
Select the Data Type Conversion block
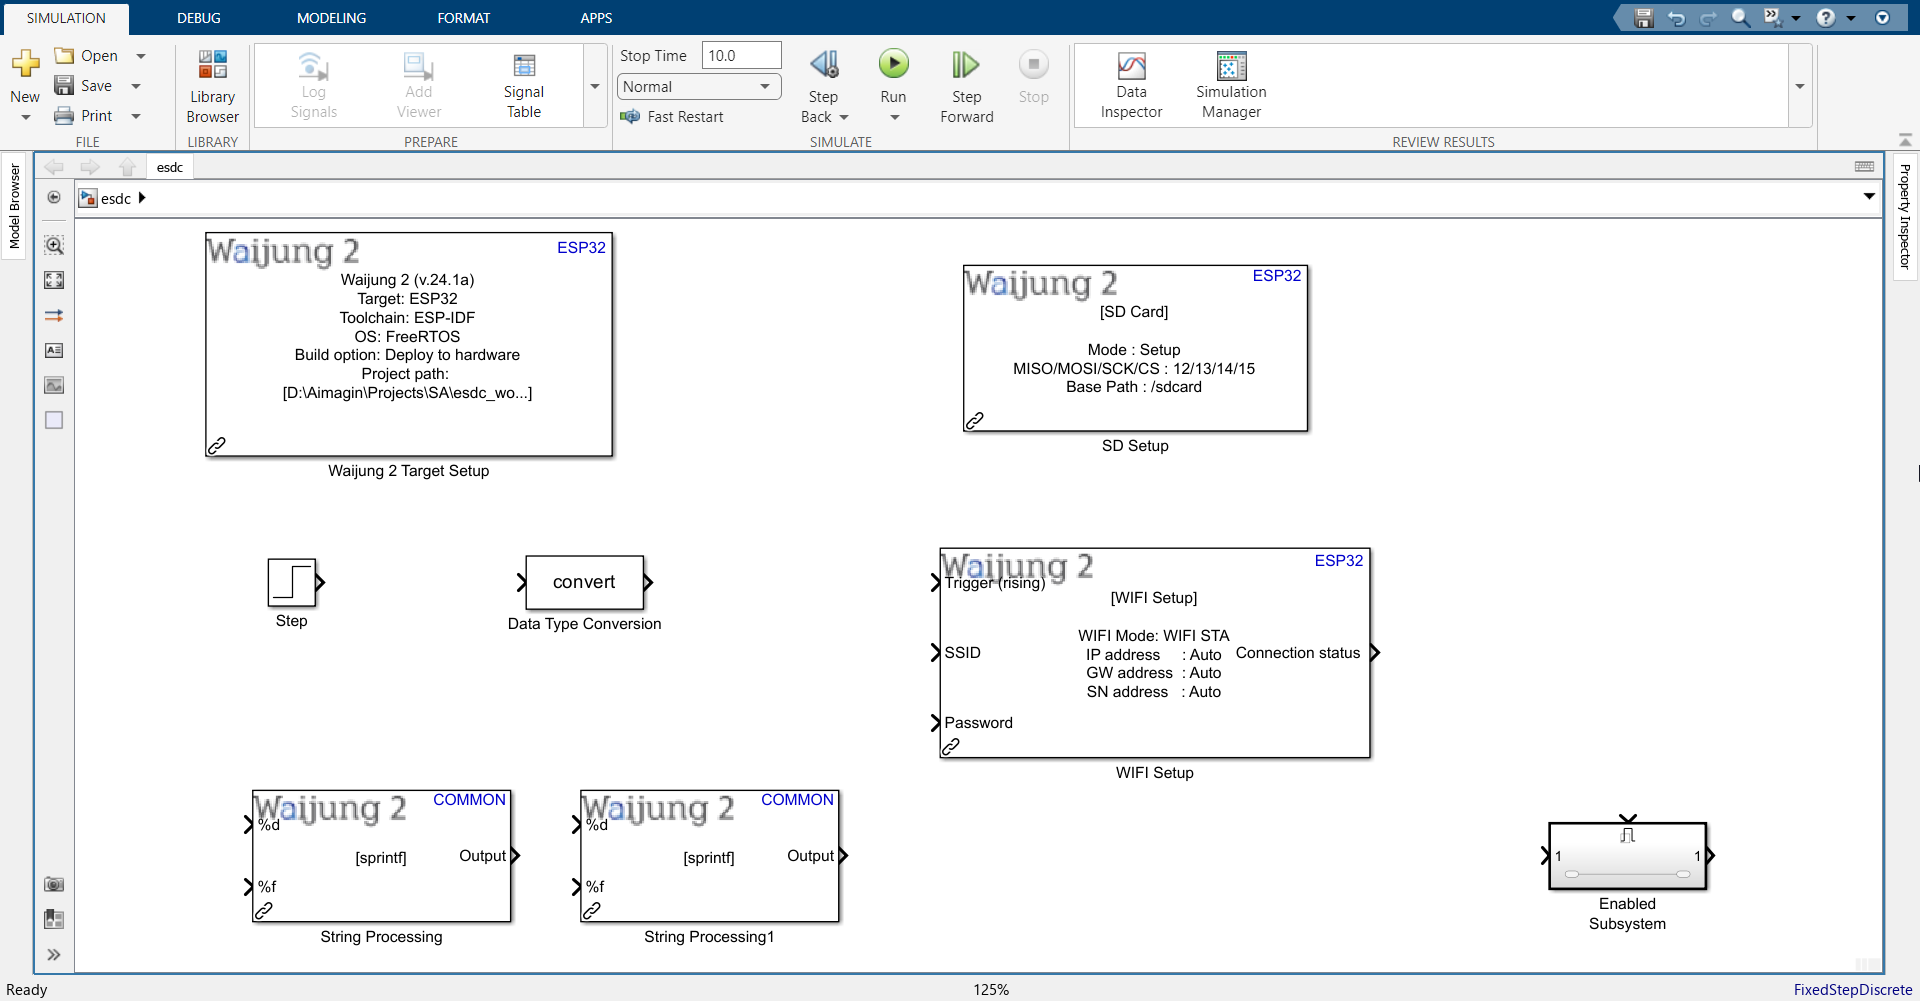584,582
